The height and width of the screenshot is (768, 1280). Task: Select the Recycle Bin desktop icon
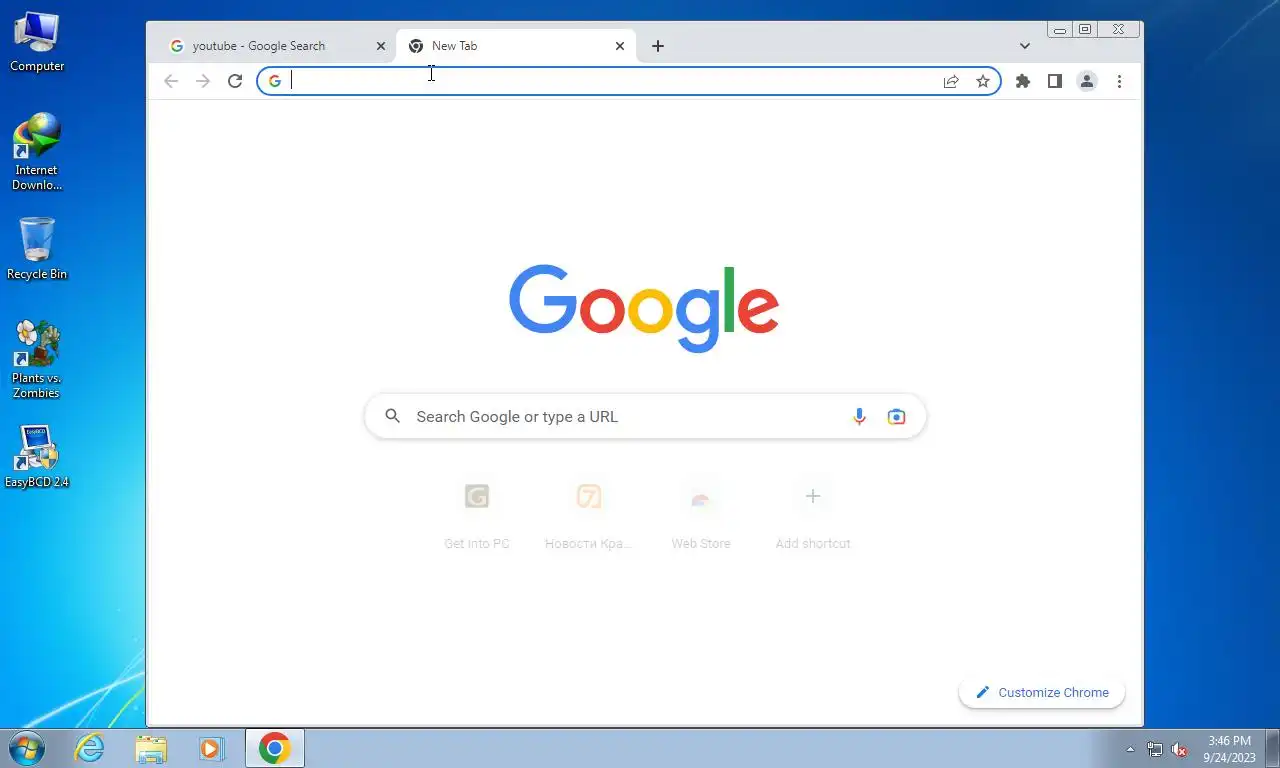coord(37,250)
